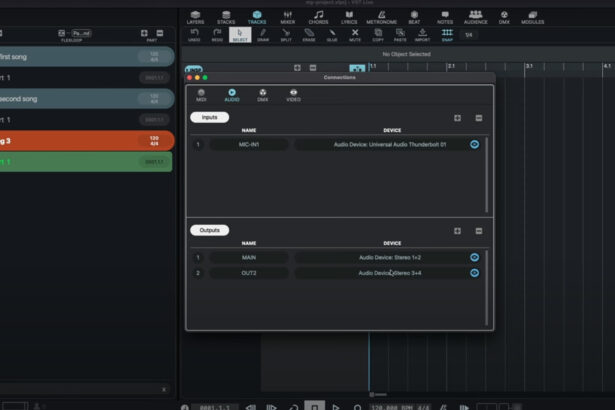Screen dimensions: 615x410
Task: Edit the MAIN output name field
Action: (x=249, y=257)
